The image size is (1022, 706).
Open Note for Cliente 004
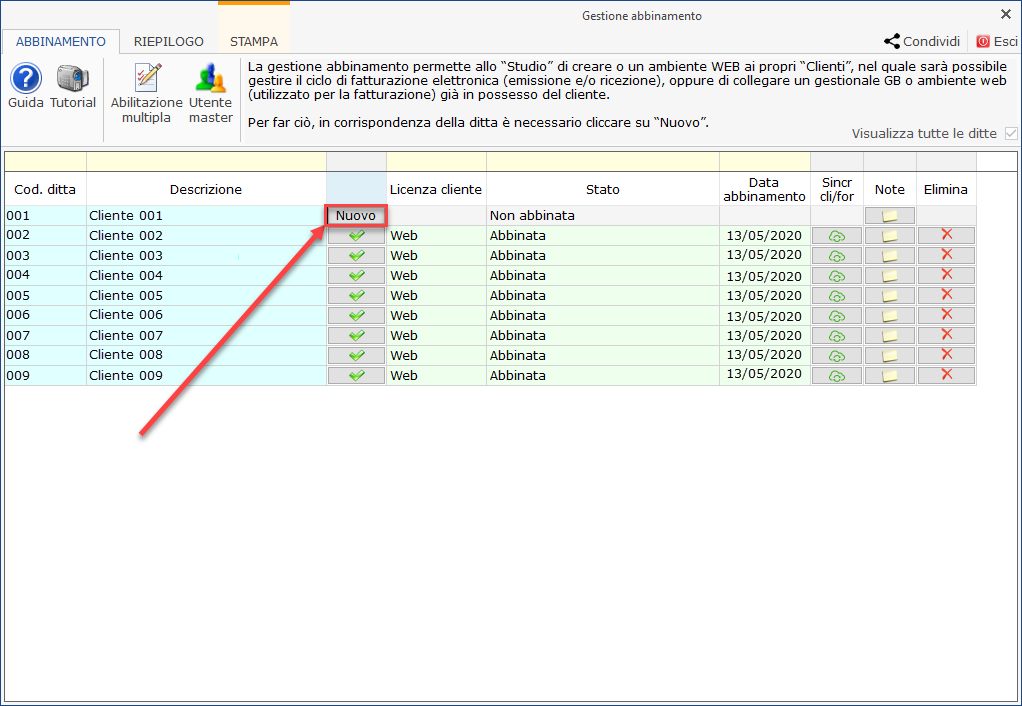[890, 276]
